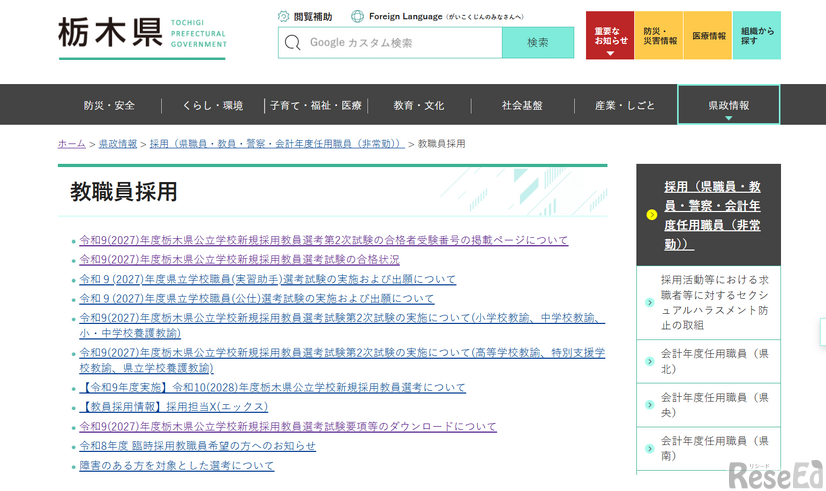Viewport: 826px width, 491px height.
Task: Click arrow icon beside 会計年度任用職員（県南）
Action: coord(650,448)
